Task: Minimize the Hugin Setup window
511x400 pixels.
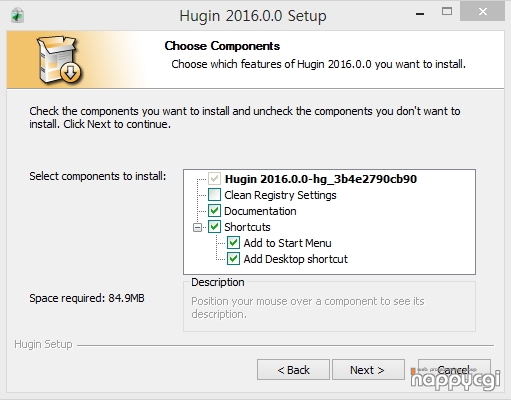Action: tap(420, 13)
